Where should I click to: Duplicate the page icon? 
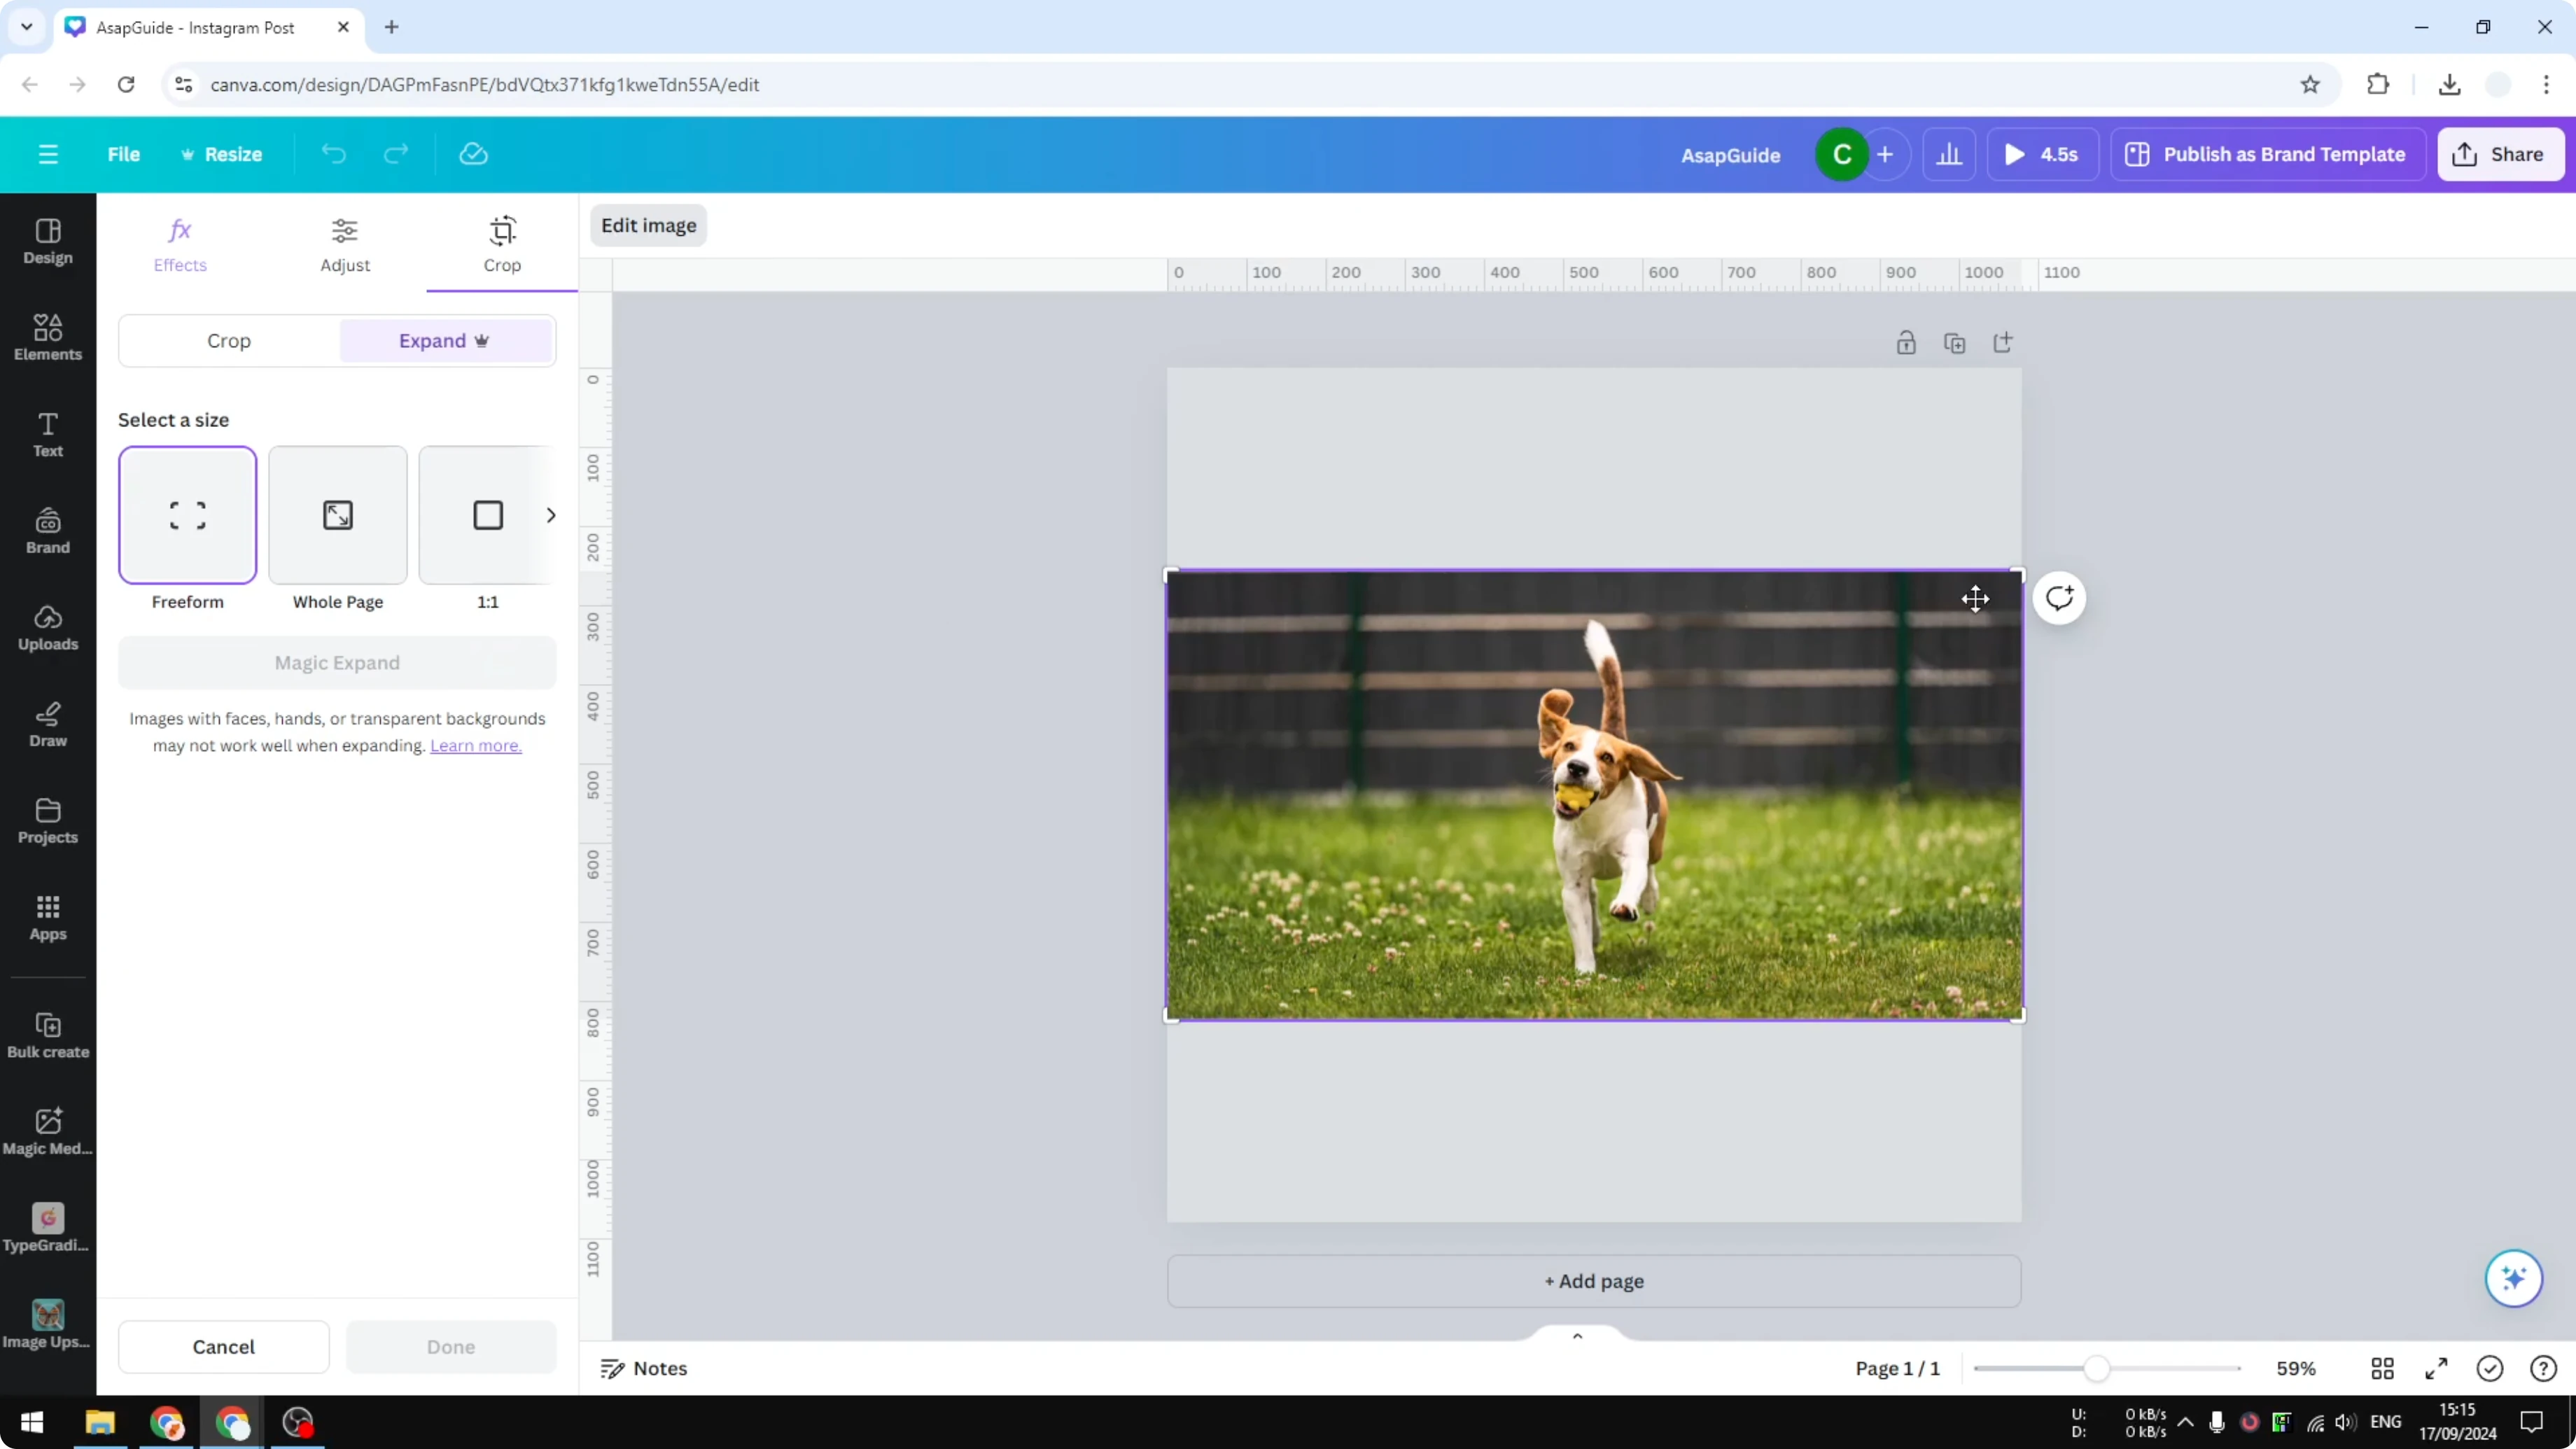click(1955, 343)
